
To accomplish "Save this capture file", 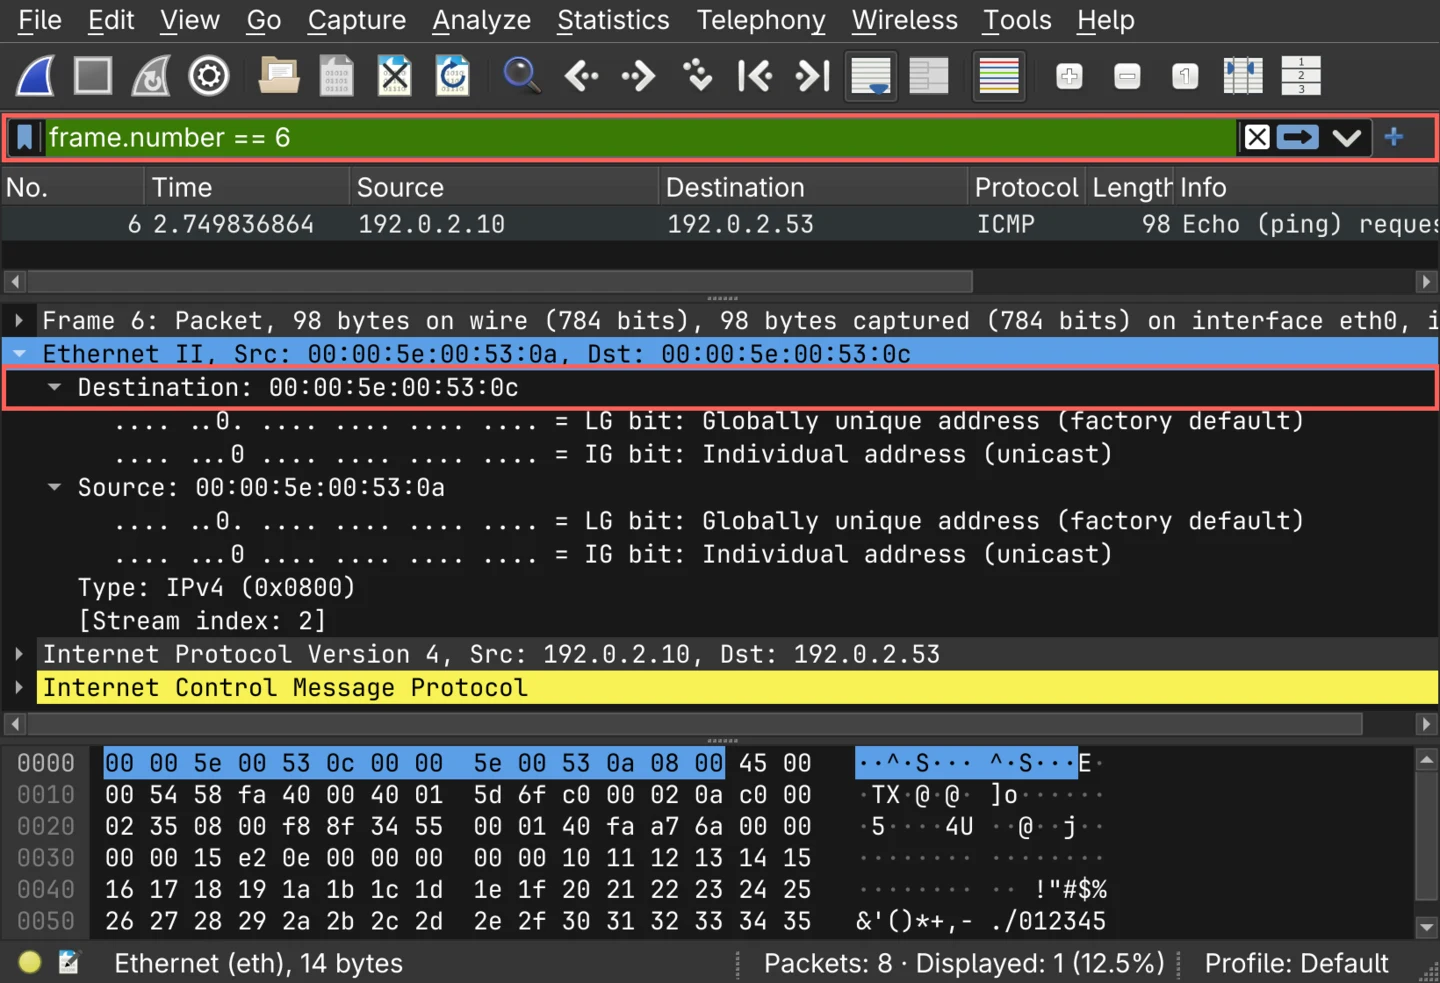I will point(337,76).
